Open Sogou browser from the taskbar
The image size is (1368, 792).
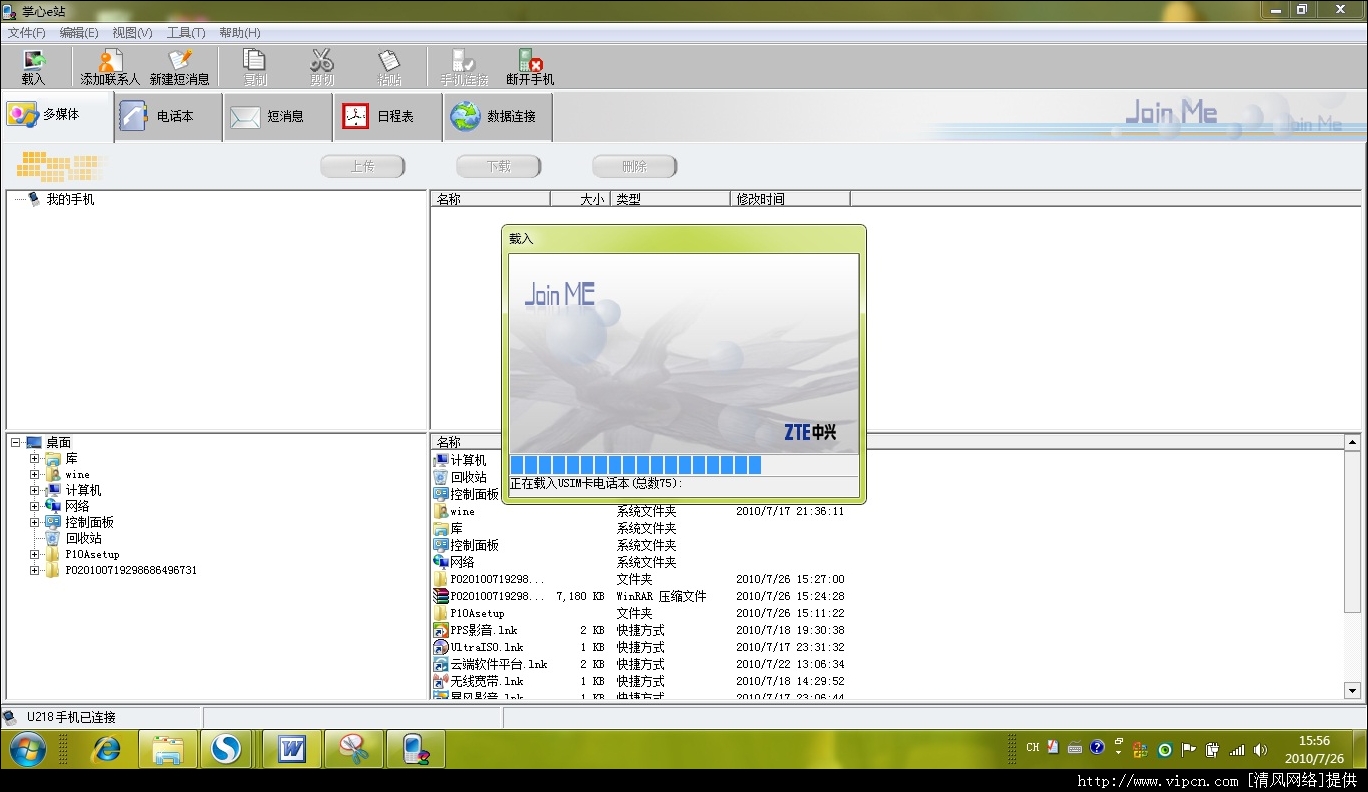[226, 749]
